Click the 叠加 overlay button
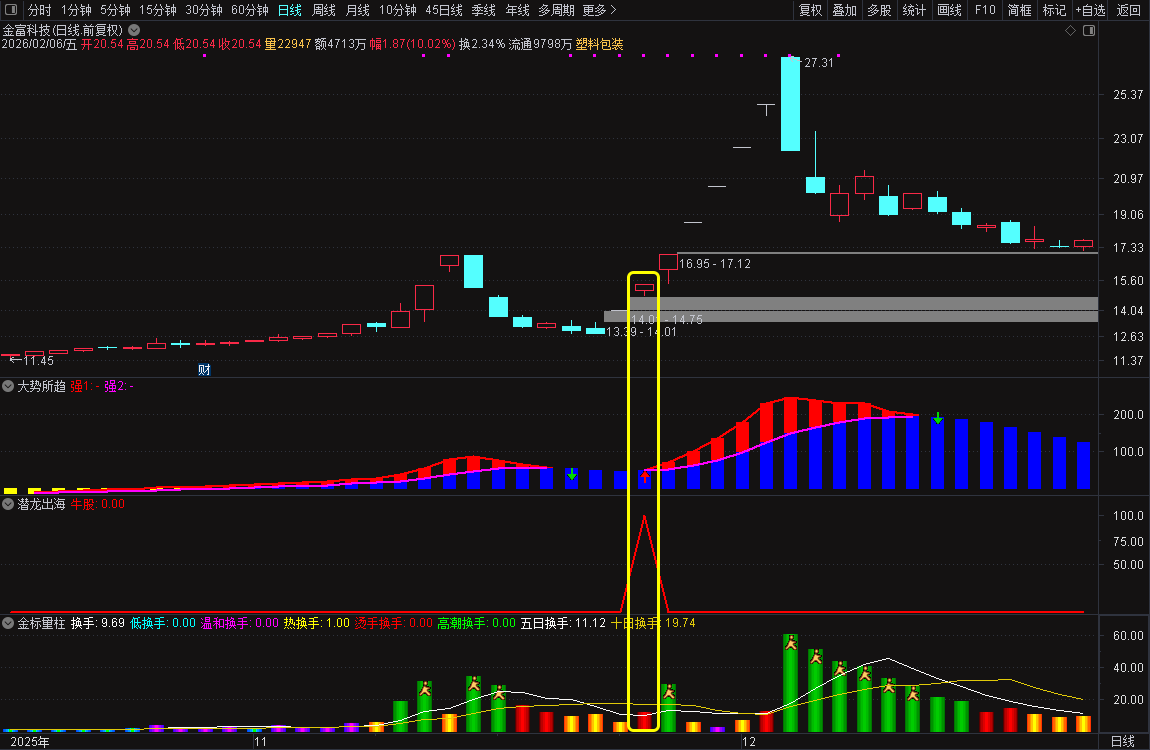The image size is (1150, 750). [x=844, y=10]
